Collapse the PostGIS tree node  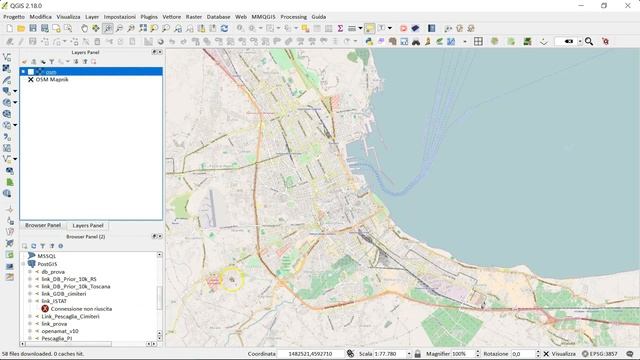(23, 264)
